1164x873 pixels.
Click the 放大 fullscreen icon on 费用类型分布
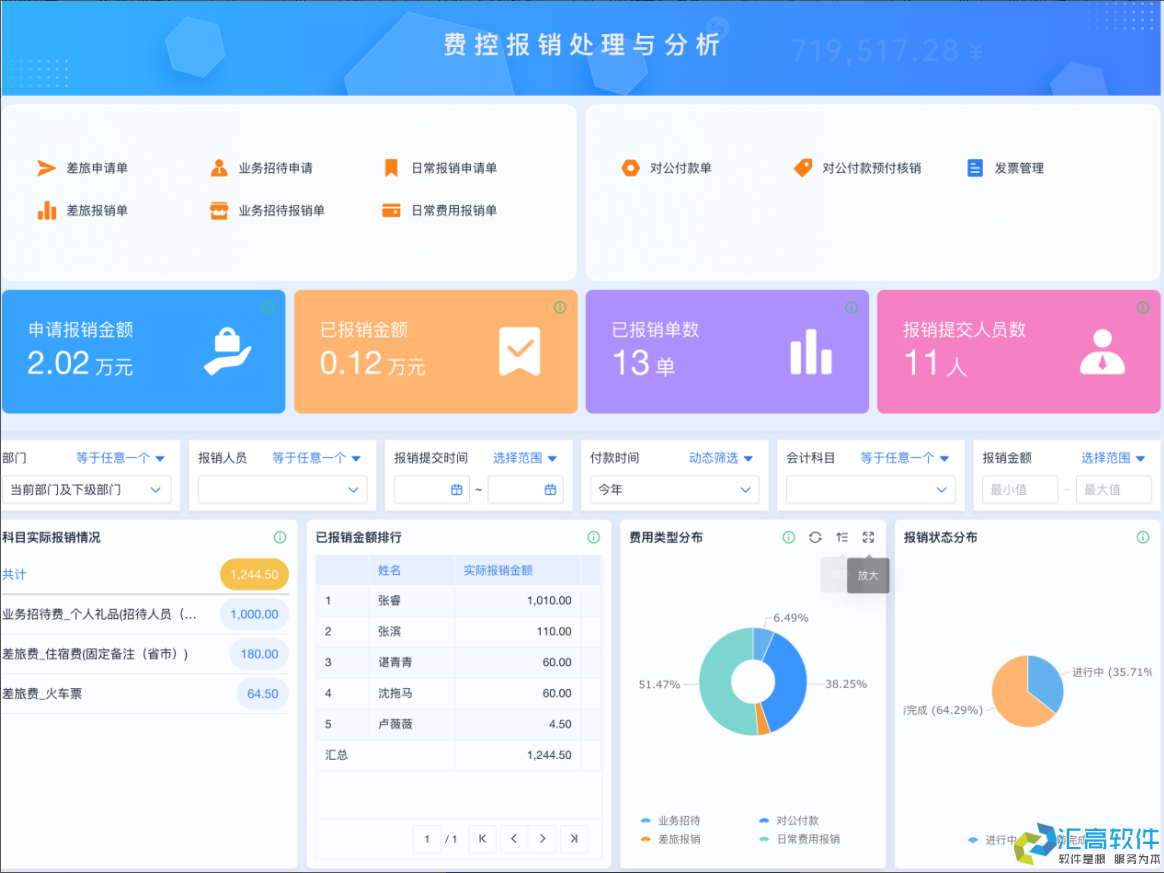tap(867, 537)
